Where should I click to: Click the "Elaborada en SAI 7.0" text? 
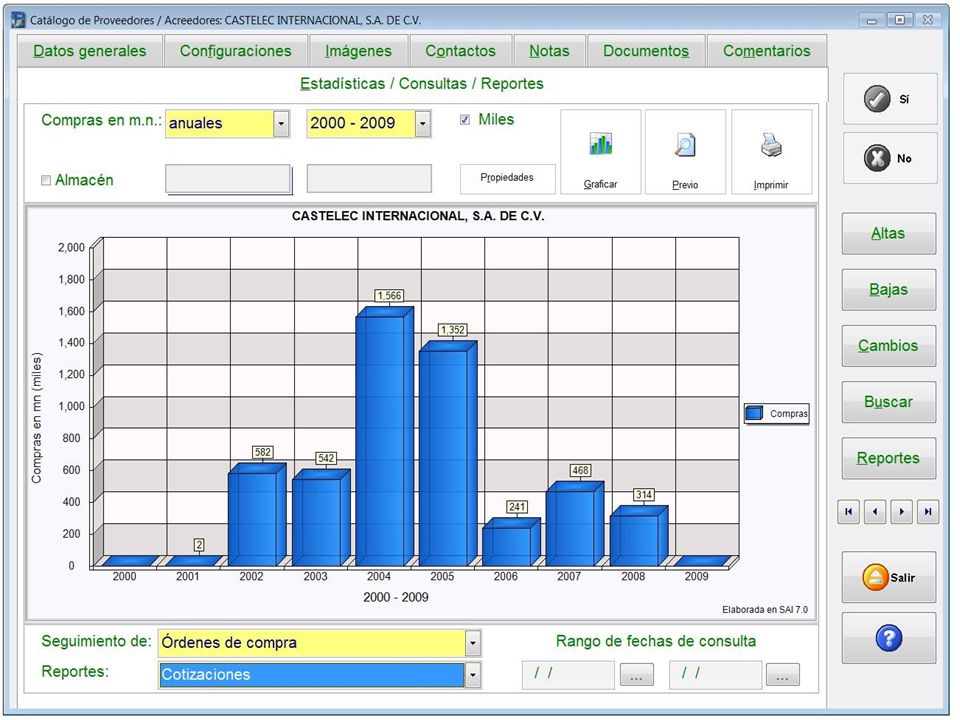tap(765, 610)
